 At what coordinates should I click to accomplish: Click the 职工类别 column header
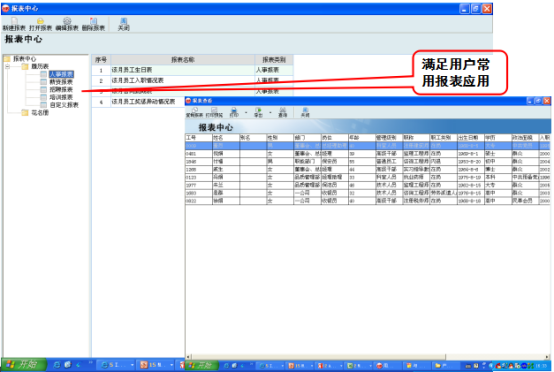coord(443,137)
